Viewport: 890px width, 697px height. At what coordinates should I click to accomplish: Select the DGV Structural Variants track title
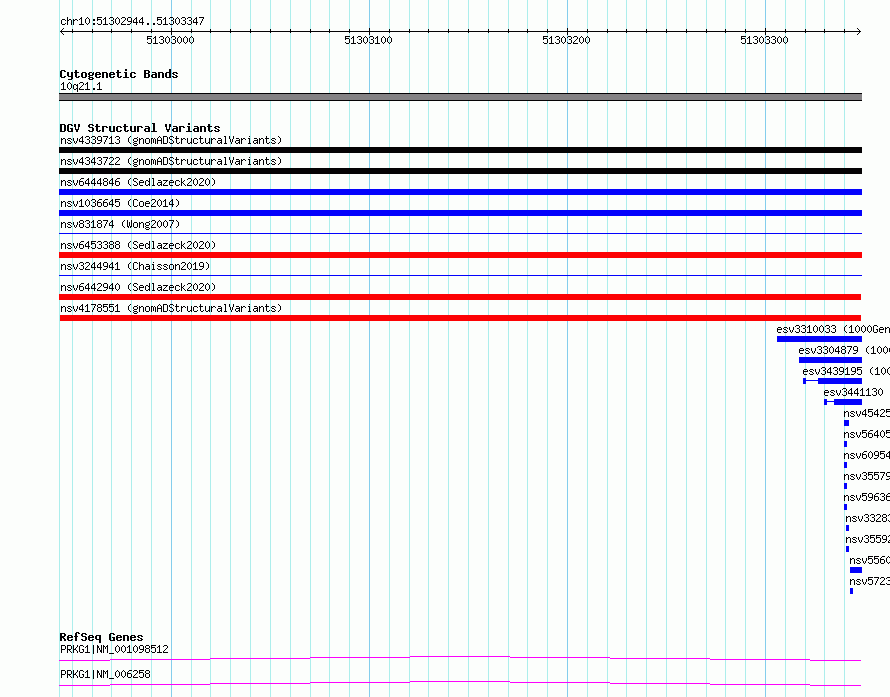[140, 128]
